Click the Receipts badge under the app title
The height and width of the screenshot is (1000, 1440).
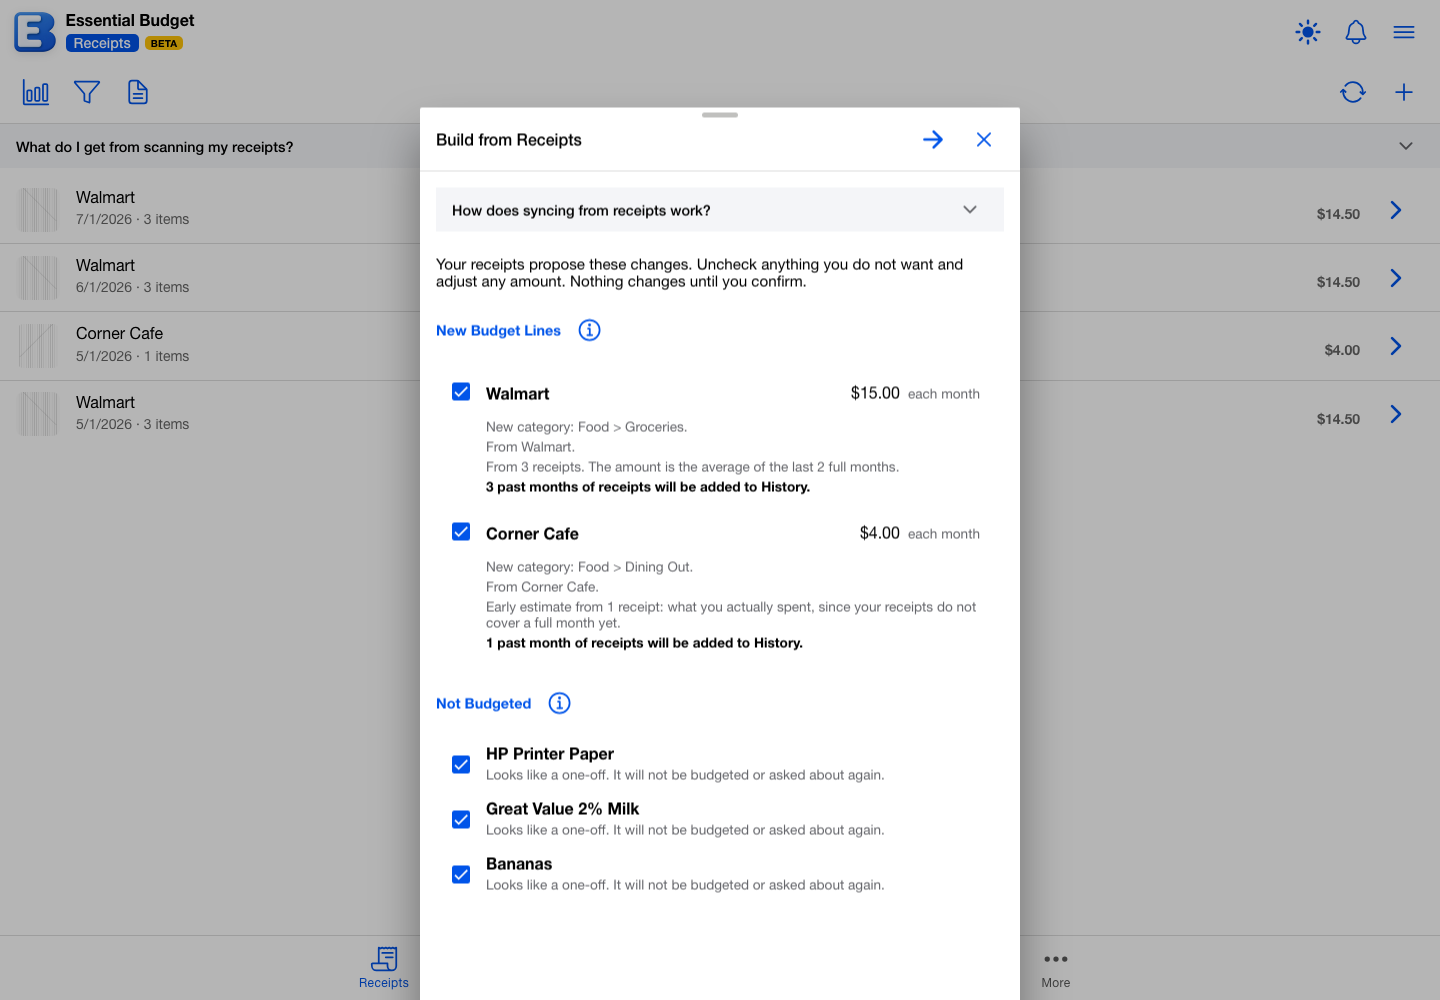click(x=102, y=43)
